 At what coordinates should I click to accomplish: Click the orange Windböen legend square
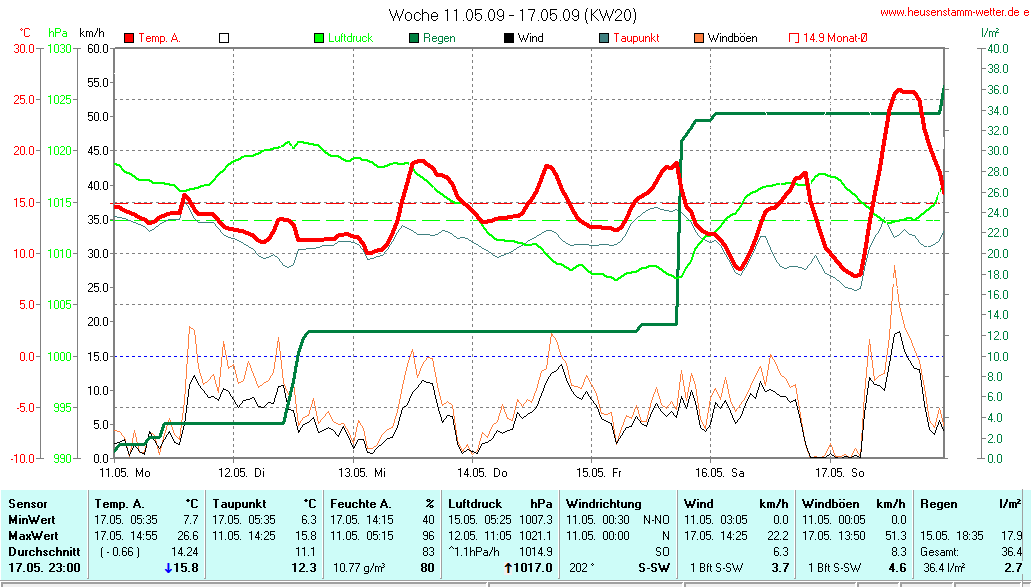pos(699,38)
